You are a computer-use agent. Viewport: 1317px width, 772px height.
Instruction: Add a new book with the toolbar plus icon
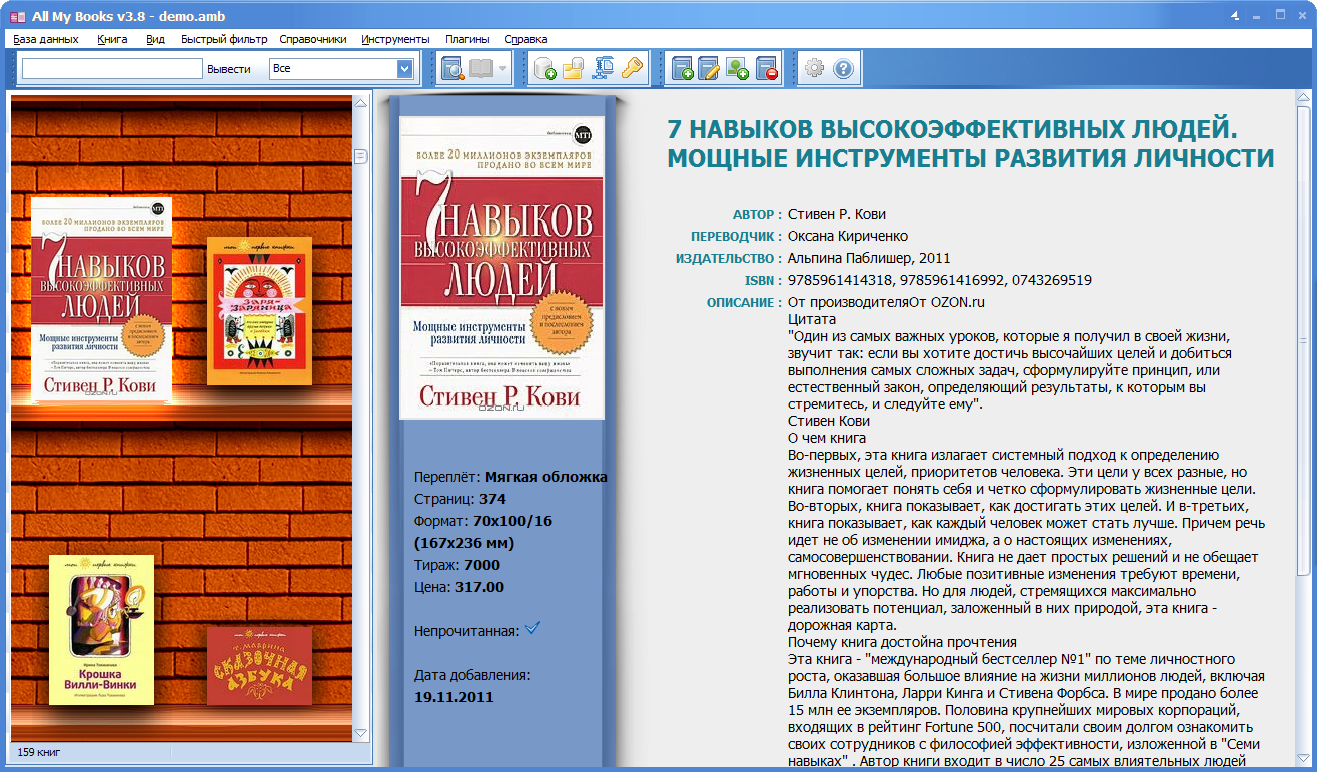point(682,69)
